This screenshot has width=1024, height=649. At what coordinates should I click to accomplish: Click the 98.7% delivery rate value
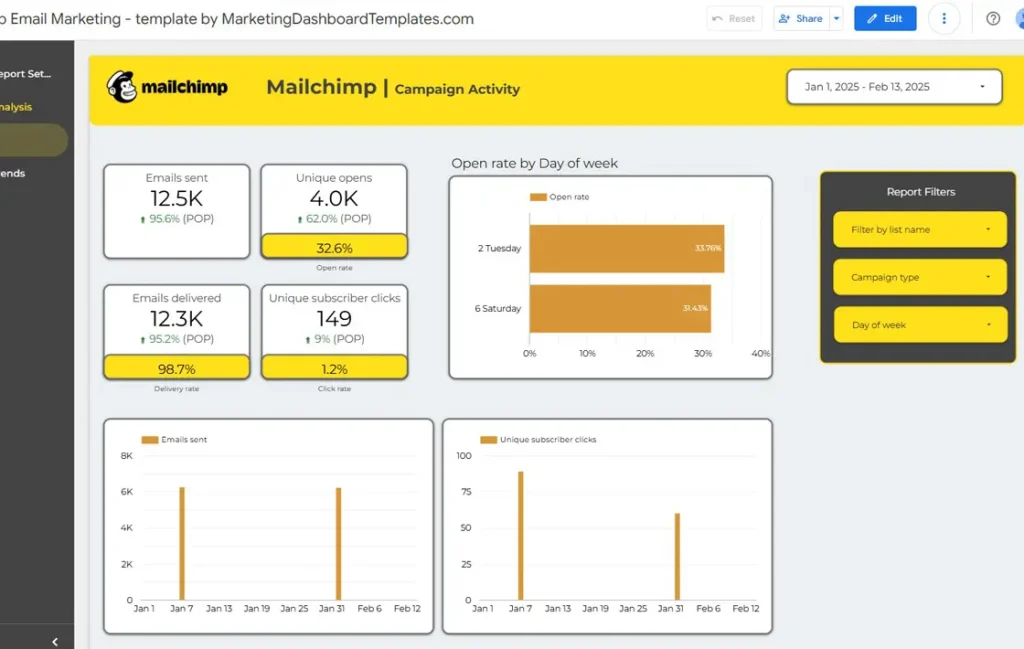click(x=176, y=369)
